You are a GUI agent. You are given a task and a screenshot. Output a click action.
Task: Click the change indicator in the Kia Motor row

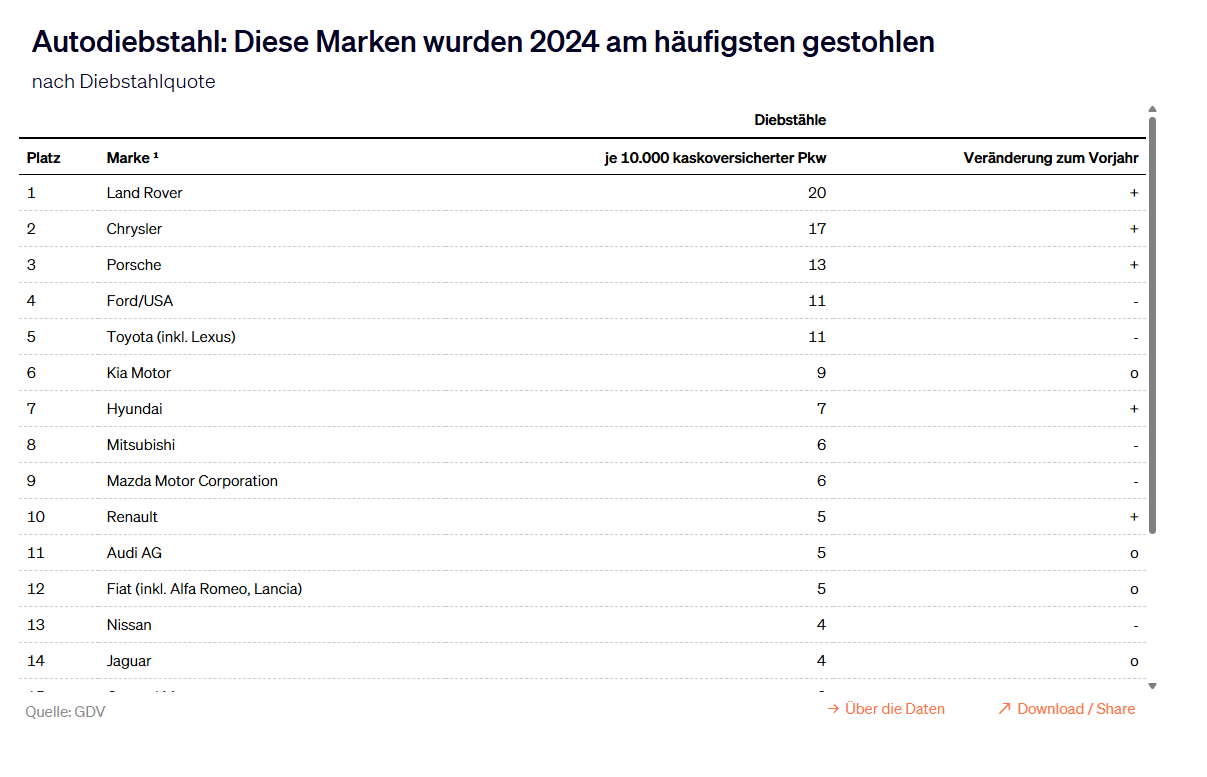(x=1134, y=373)
